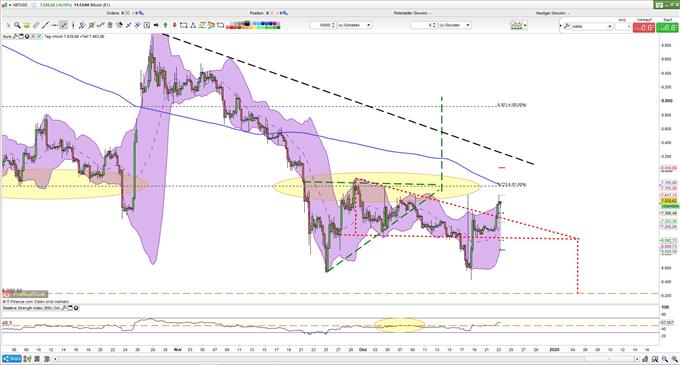
Task: Select the green up arrow marker tool
Action: (x=165, y=25)
